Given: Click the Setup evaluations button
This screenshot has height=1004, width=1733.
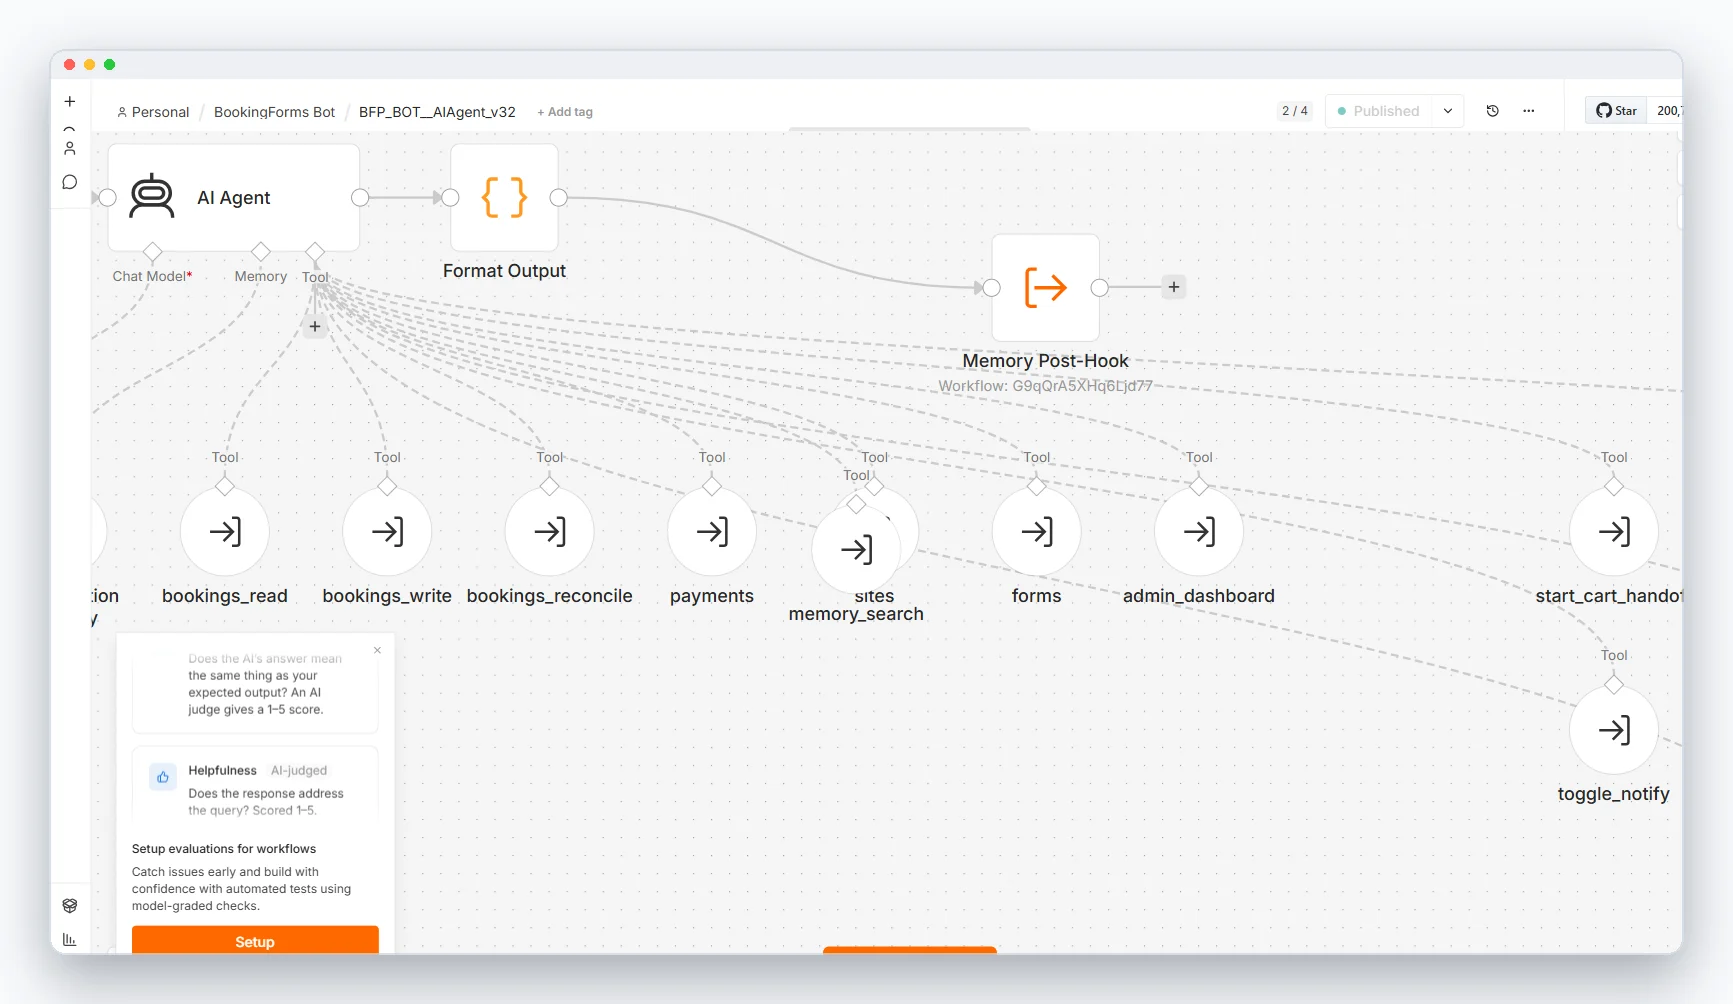Looking at the screenshot, I should pos(255,941).
